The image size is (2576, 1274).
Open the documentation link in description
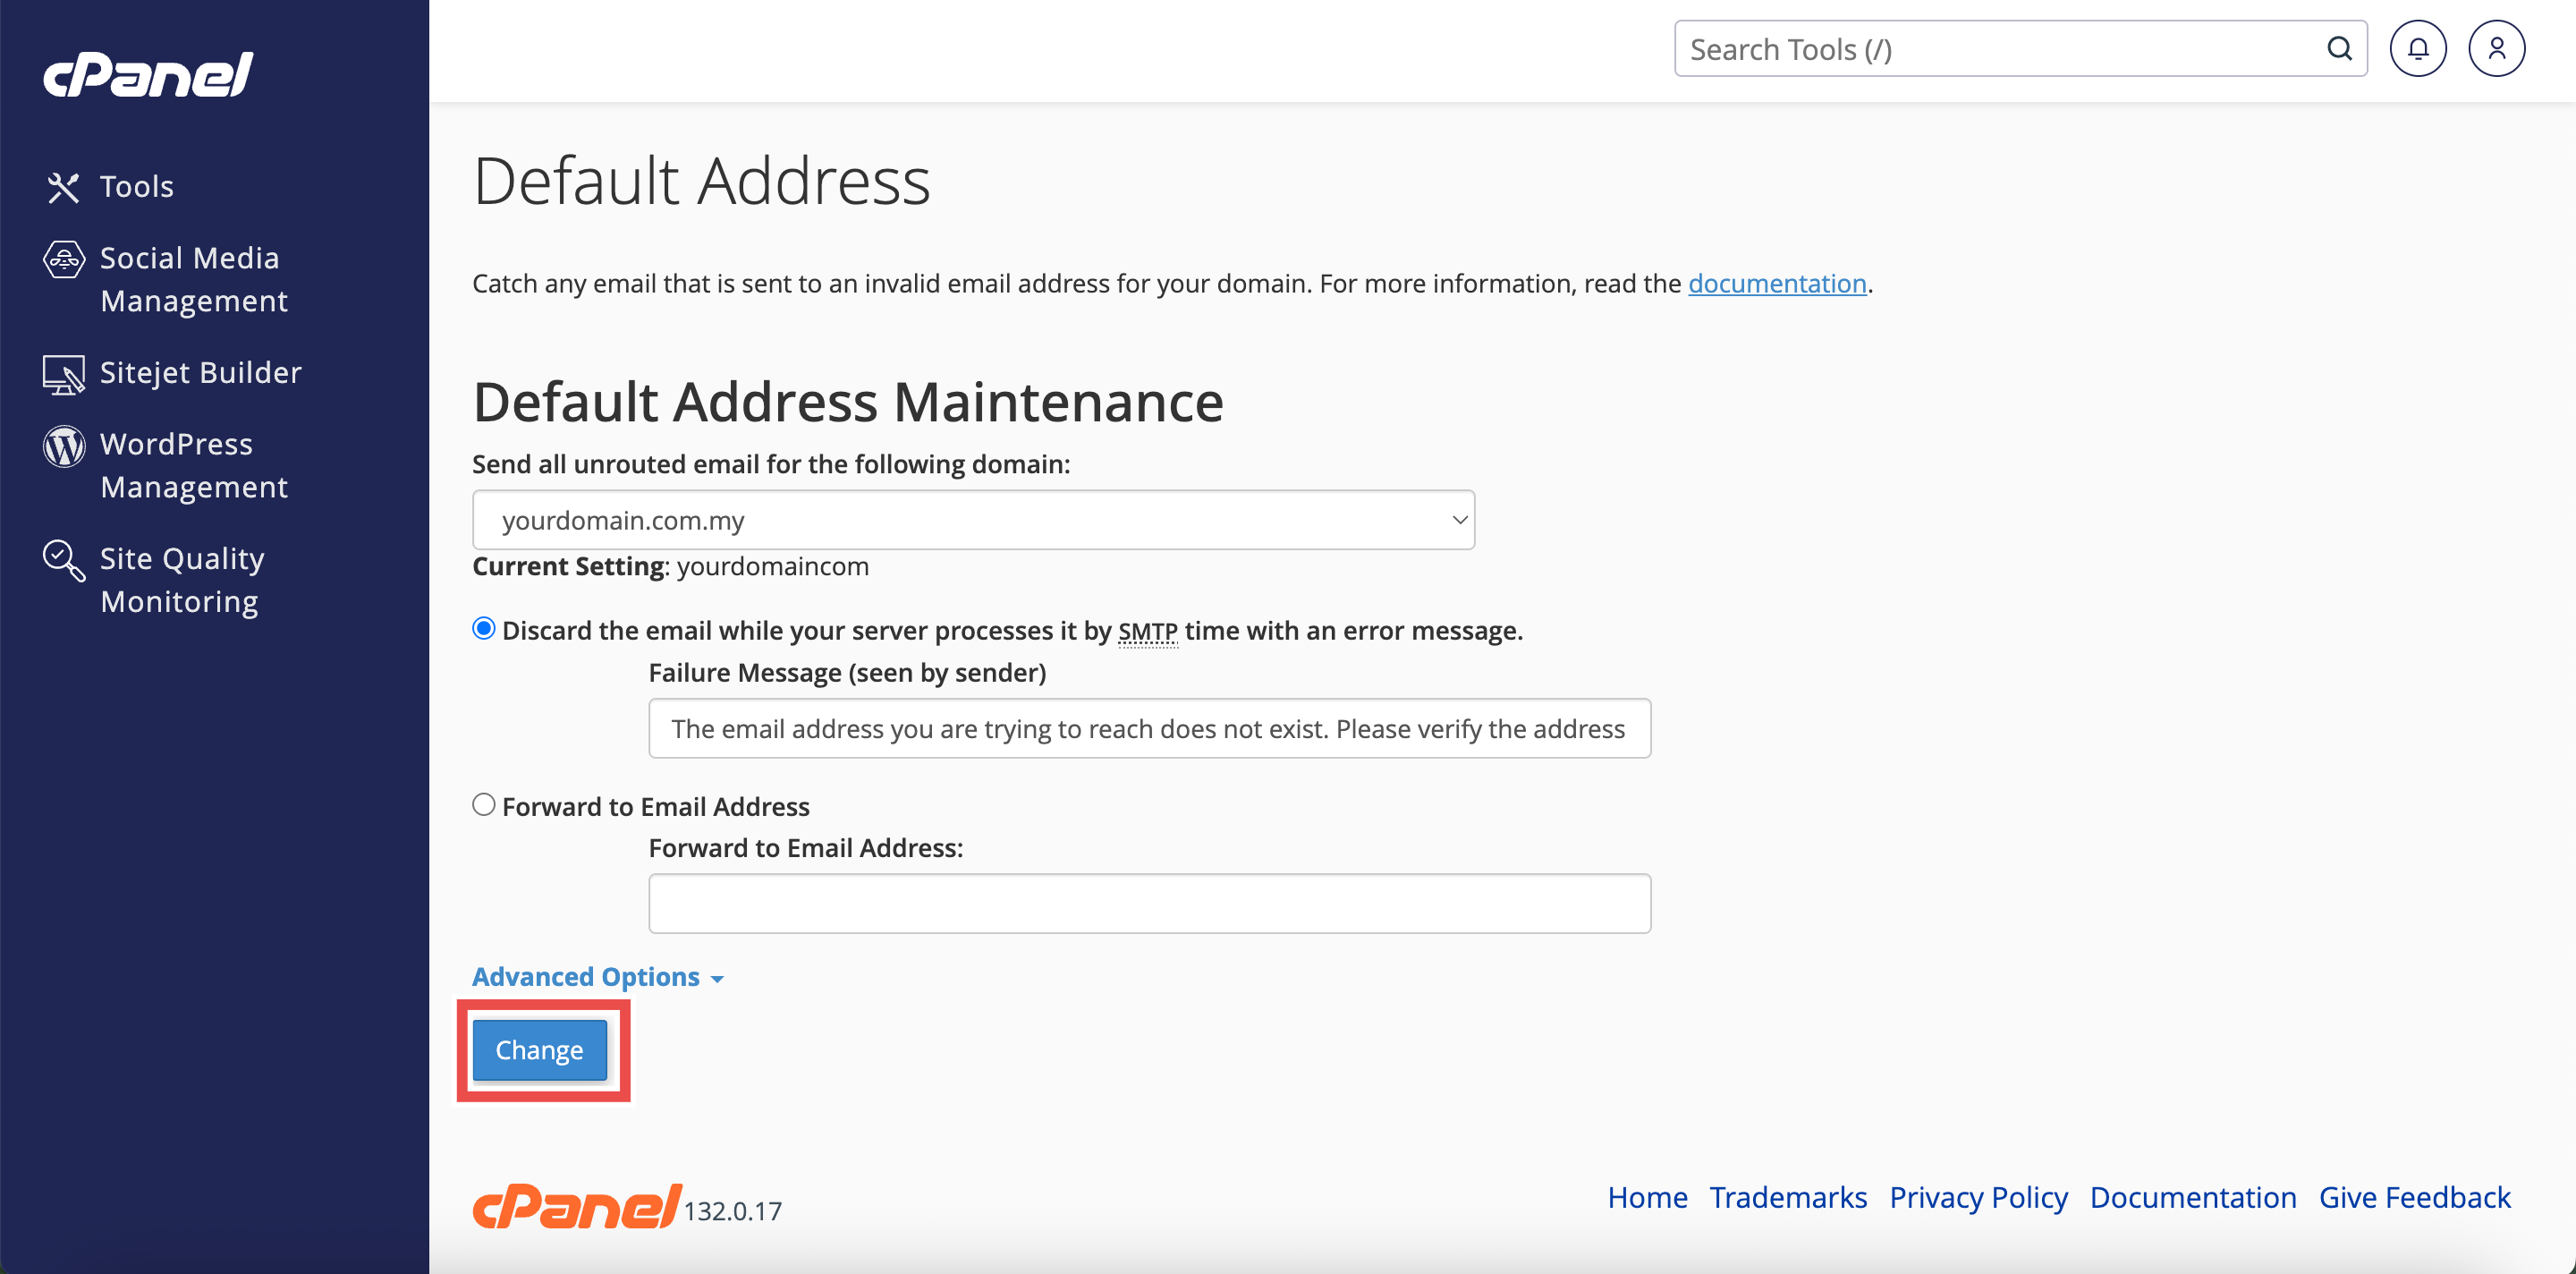1777,284
